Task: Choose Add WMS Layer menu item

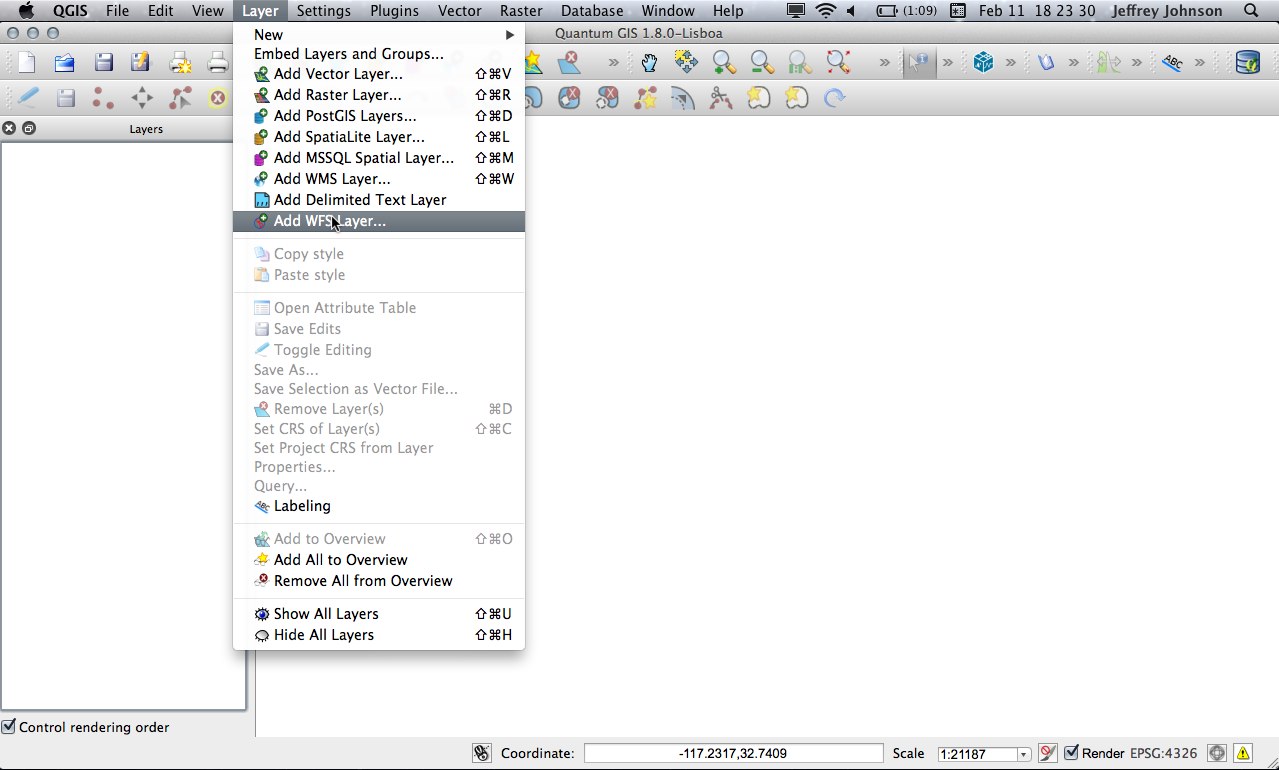Action: (379, 179)
